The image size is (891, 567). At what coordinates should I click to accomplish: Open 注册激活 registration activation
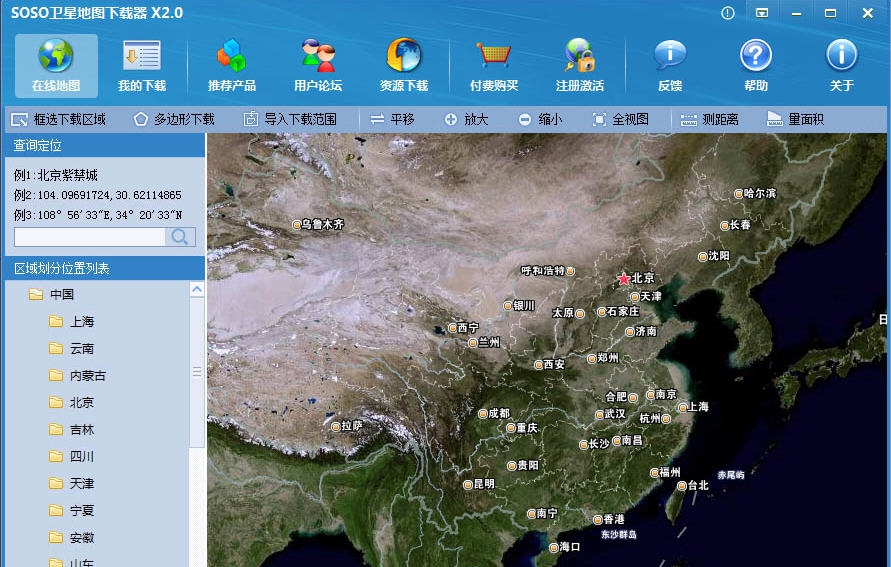(580, 65)
